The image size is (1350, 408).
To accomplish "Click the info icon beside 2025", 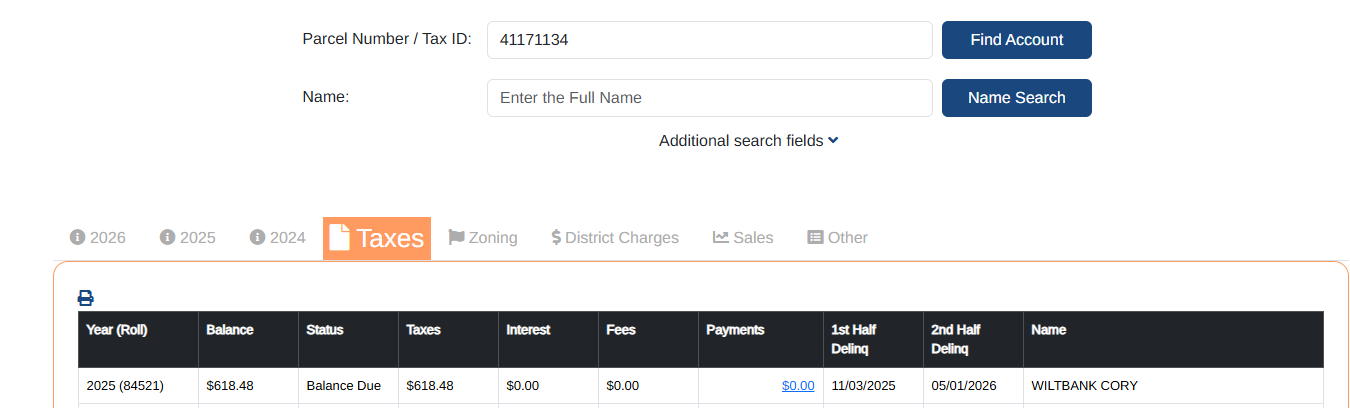I will [x=167, y=237].
